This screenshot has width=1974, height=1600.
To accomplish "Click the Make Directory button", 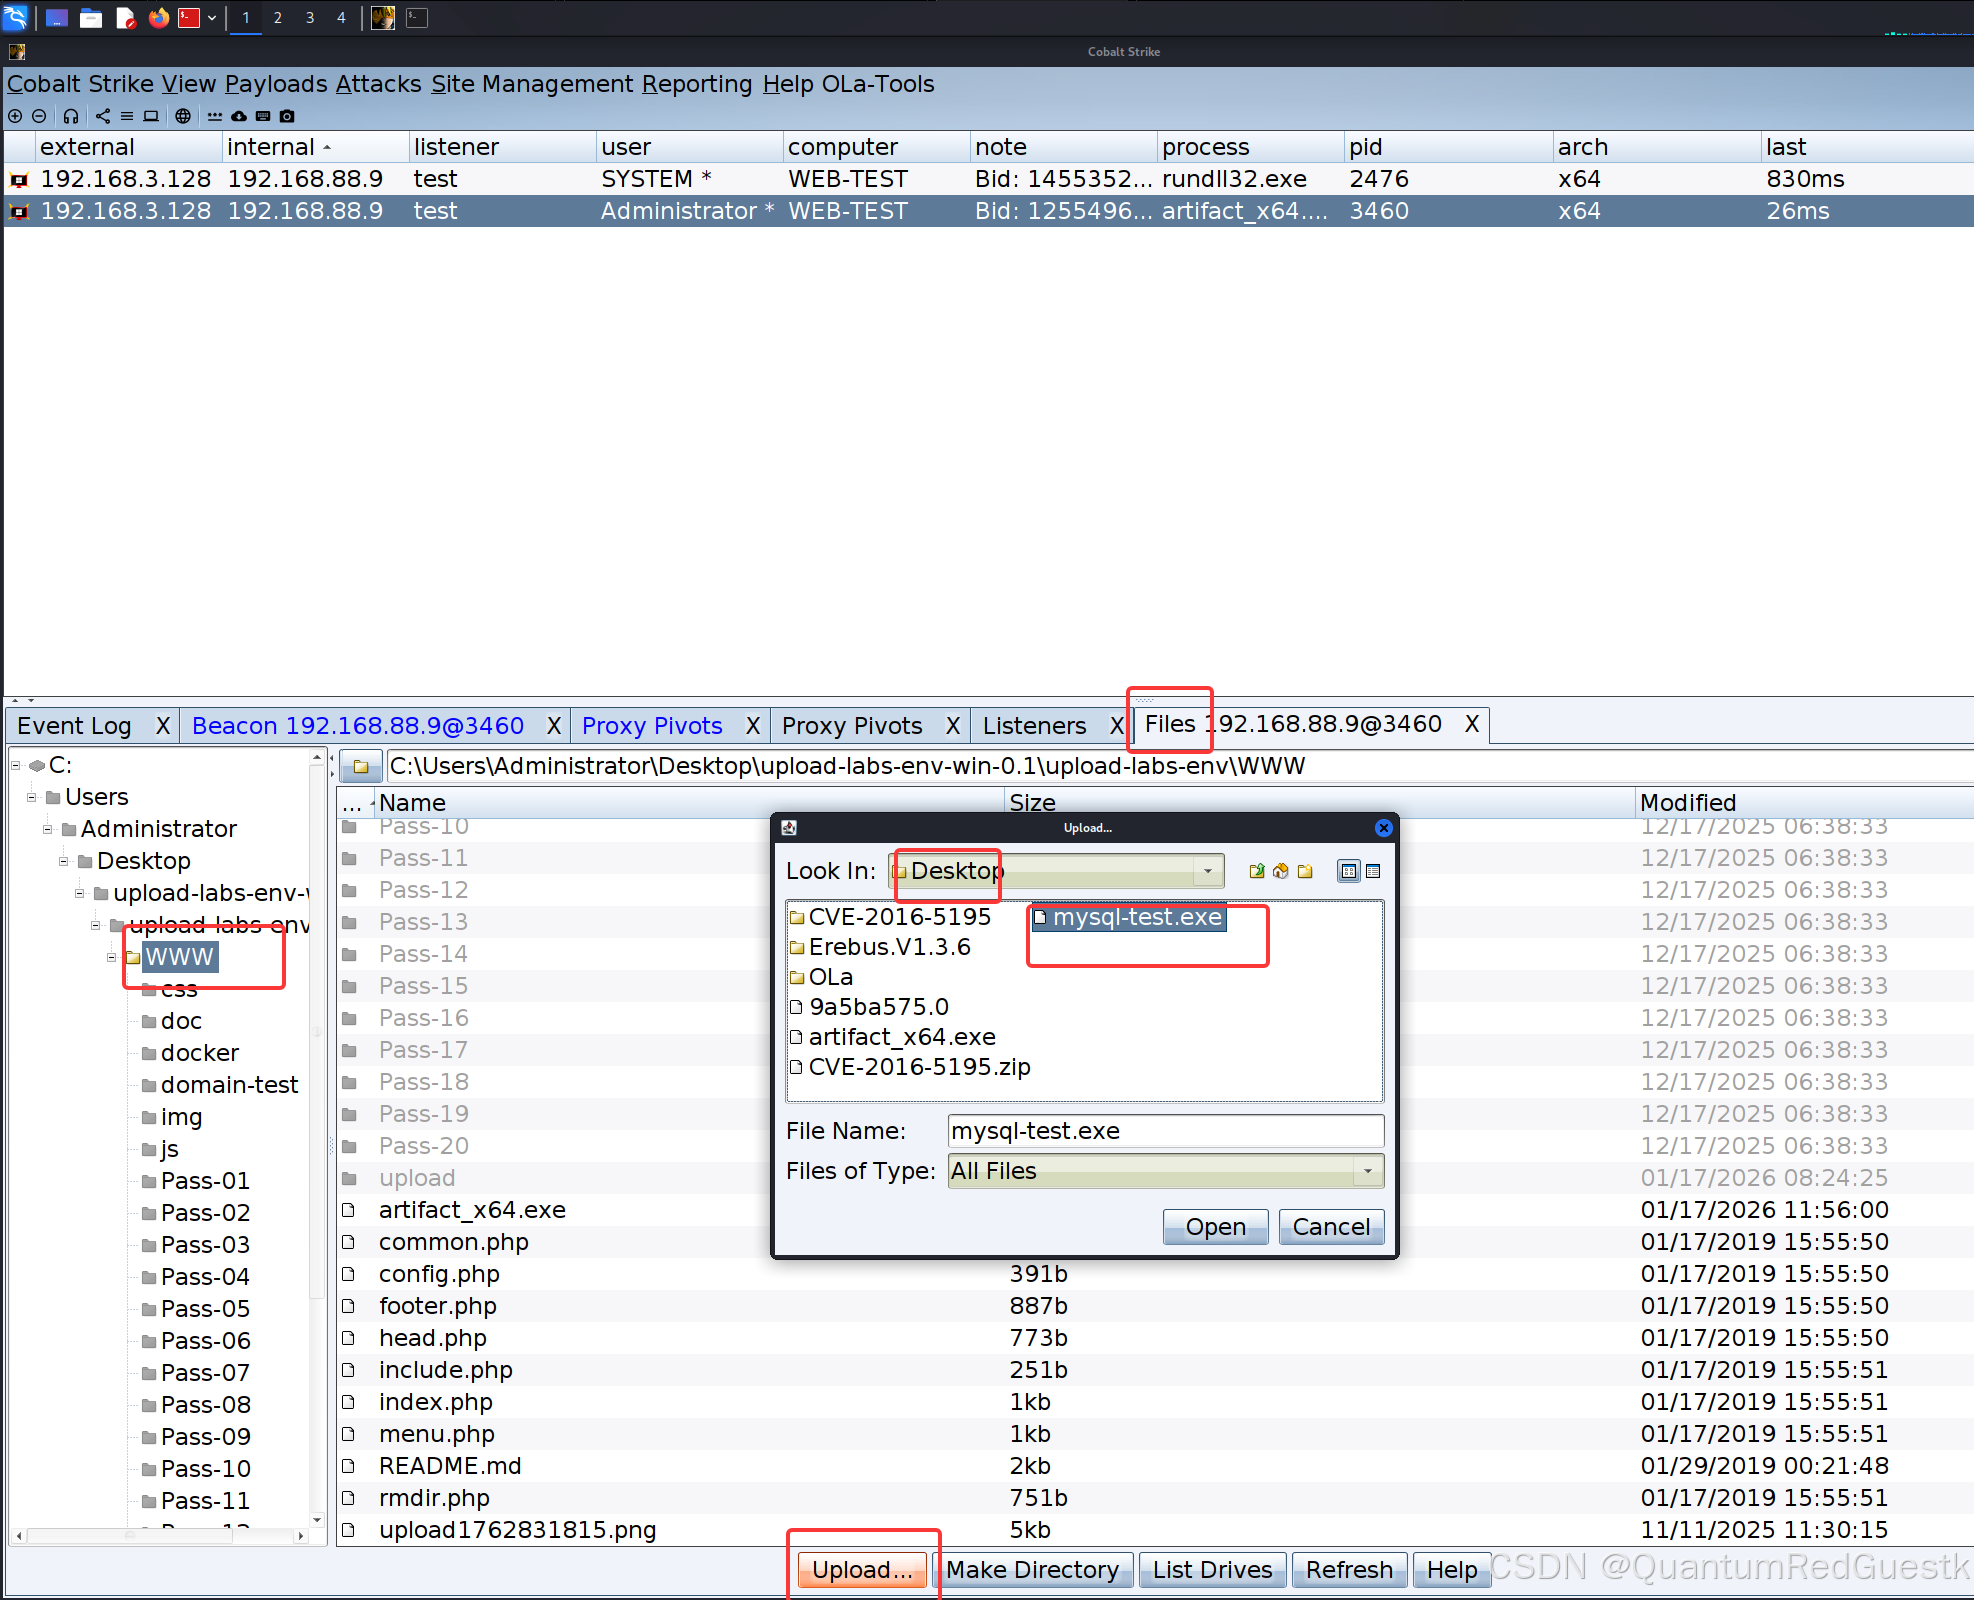I will (x=1033, y=1570).
